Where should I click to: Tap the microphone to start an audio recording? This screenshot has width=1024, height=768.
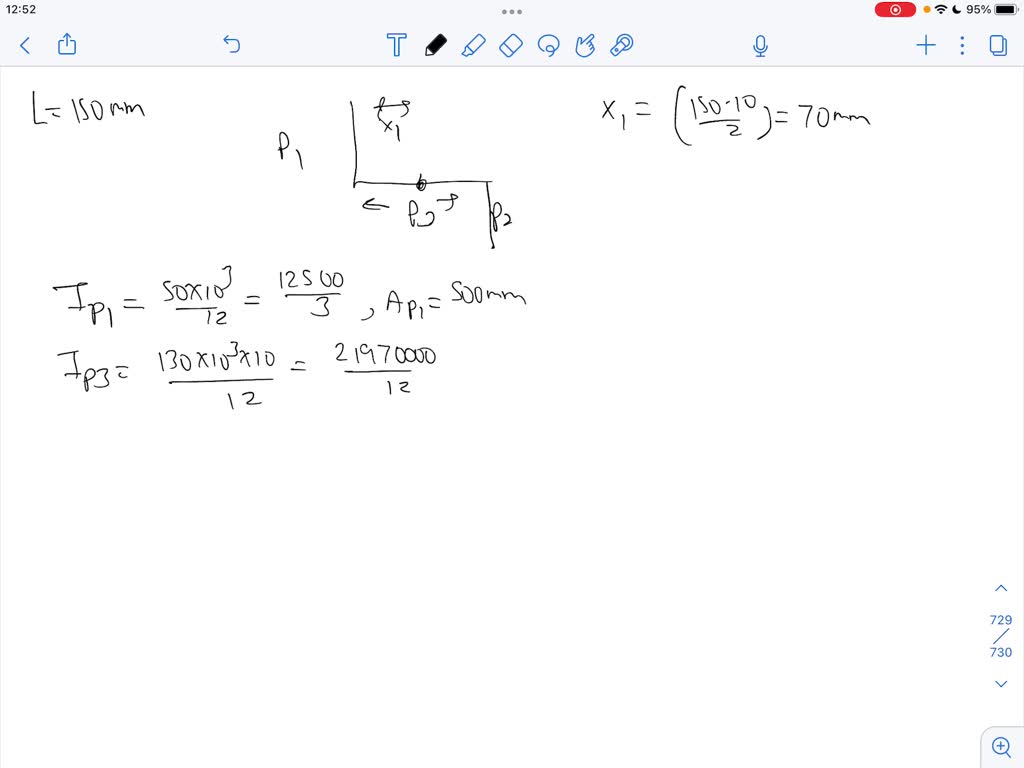click(x=760, y=45)
